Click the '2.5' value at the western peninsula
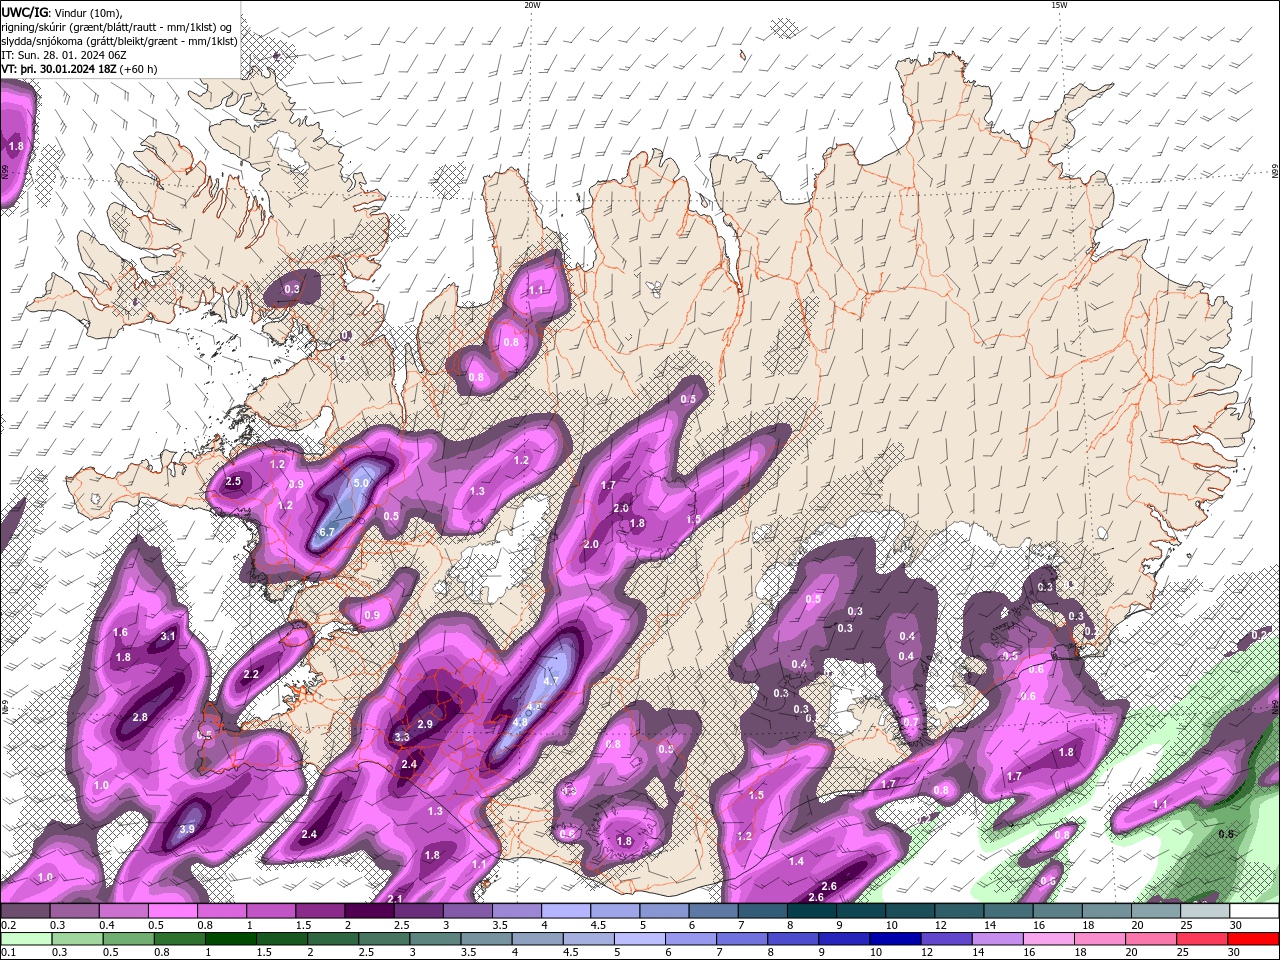The width and height of the screenshot is (1280, 960). pyautogui.click(x=233, y=482)
